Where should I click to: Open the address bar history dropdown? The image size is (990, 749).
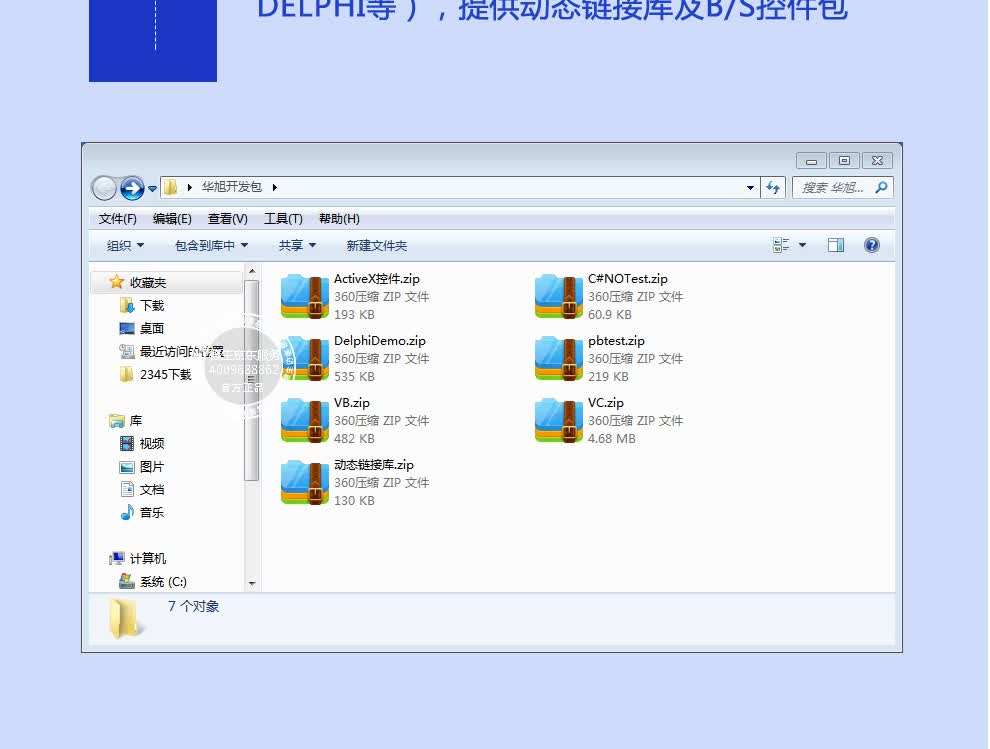[x=751, y=187]
